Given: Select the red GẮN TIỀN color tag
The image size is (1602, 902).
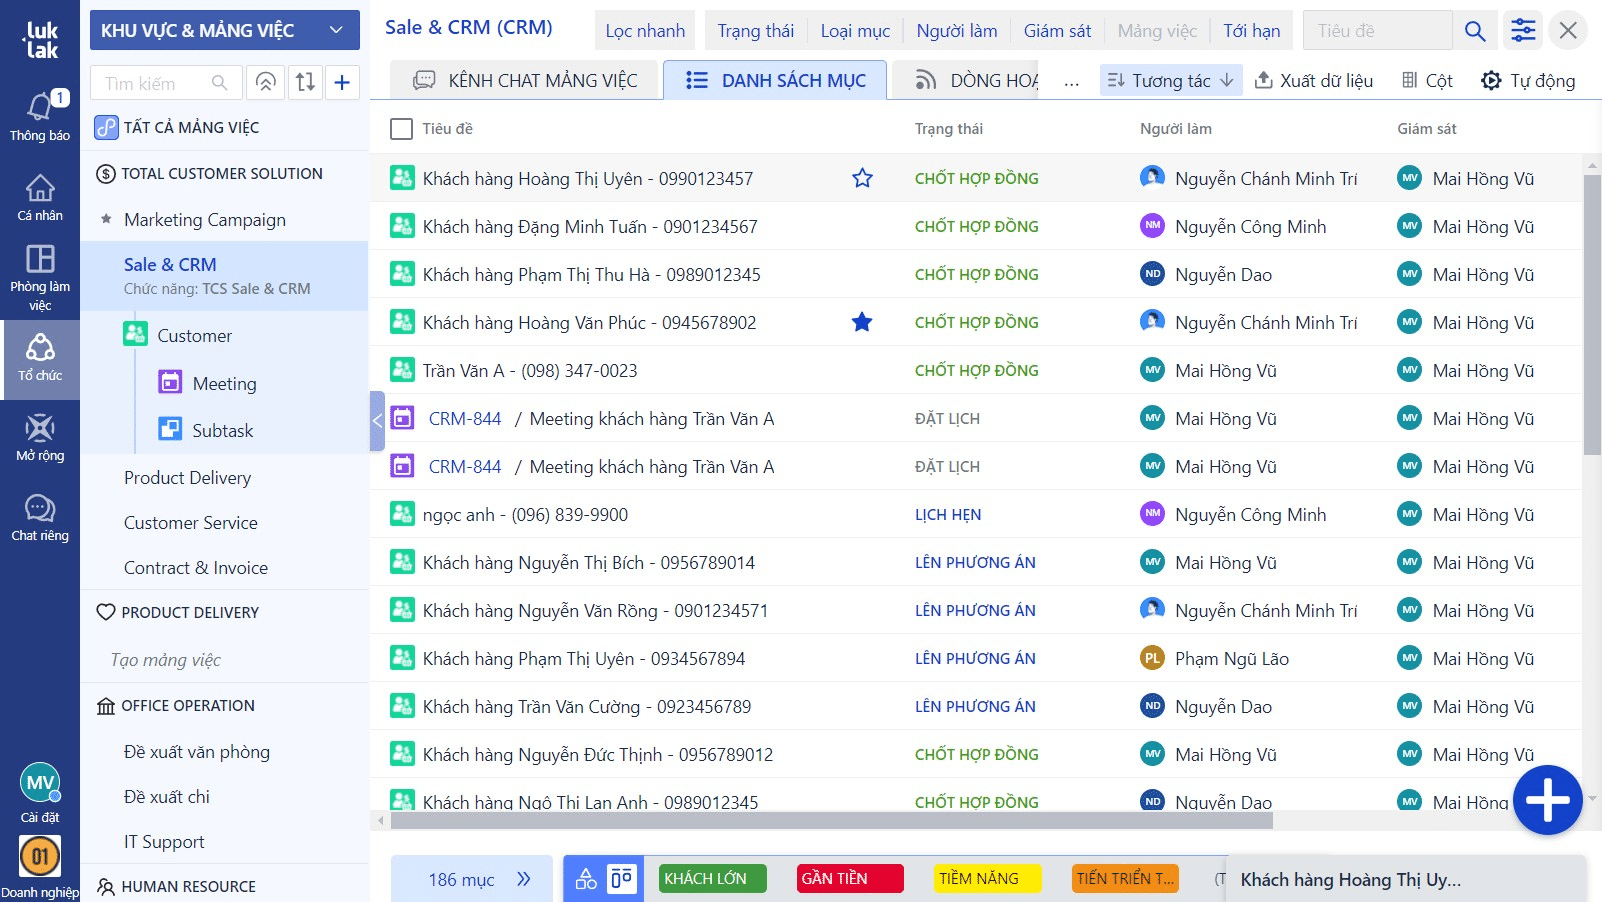Looking at the screenshot, I should [849, 879].
